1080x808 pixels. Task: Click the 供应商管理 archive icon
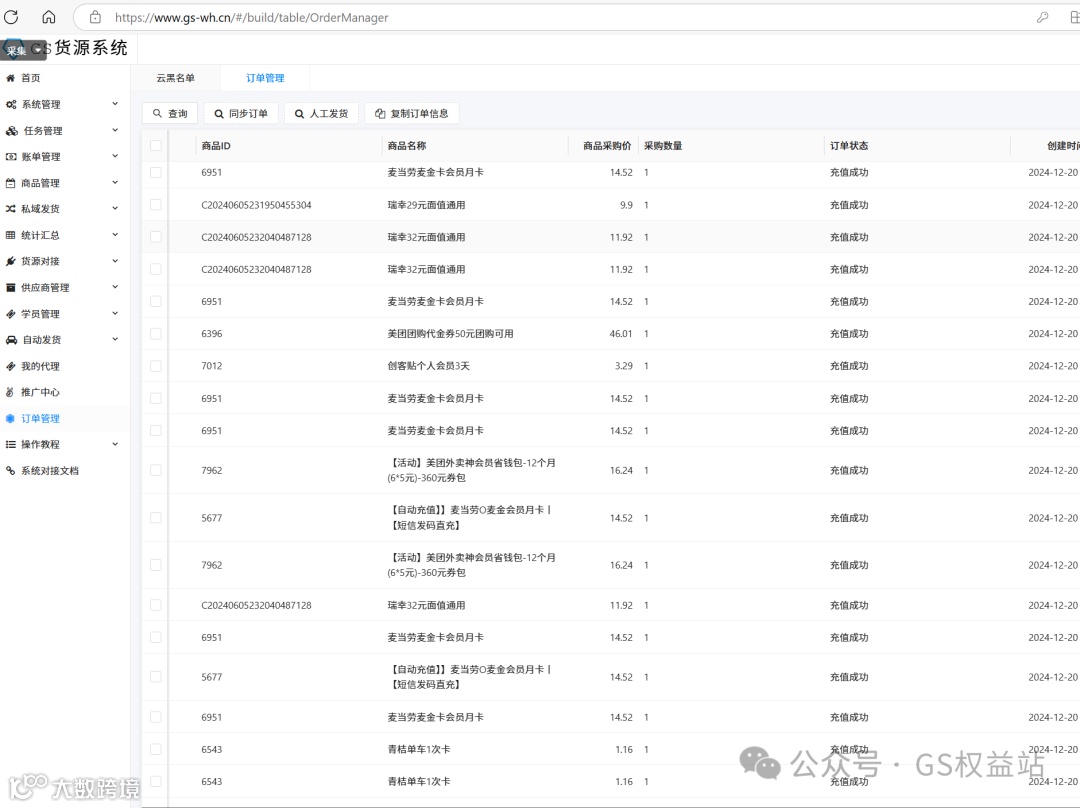point(10,287)
